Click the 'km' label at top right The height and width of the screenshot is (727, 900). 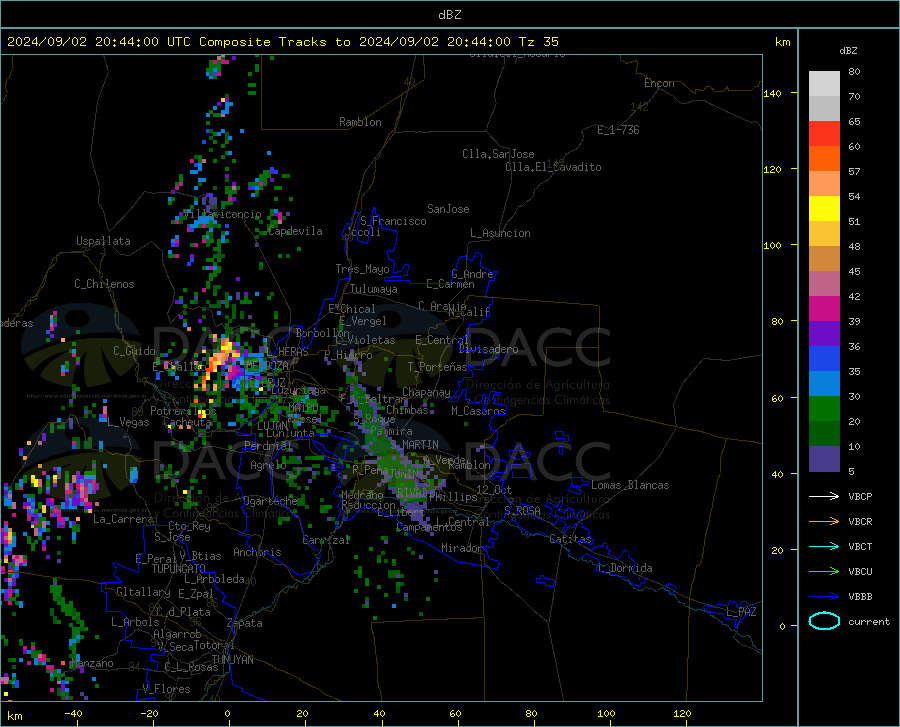(782, 42)
